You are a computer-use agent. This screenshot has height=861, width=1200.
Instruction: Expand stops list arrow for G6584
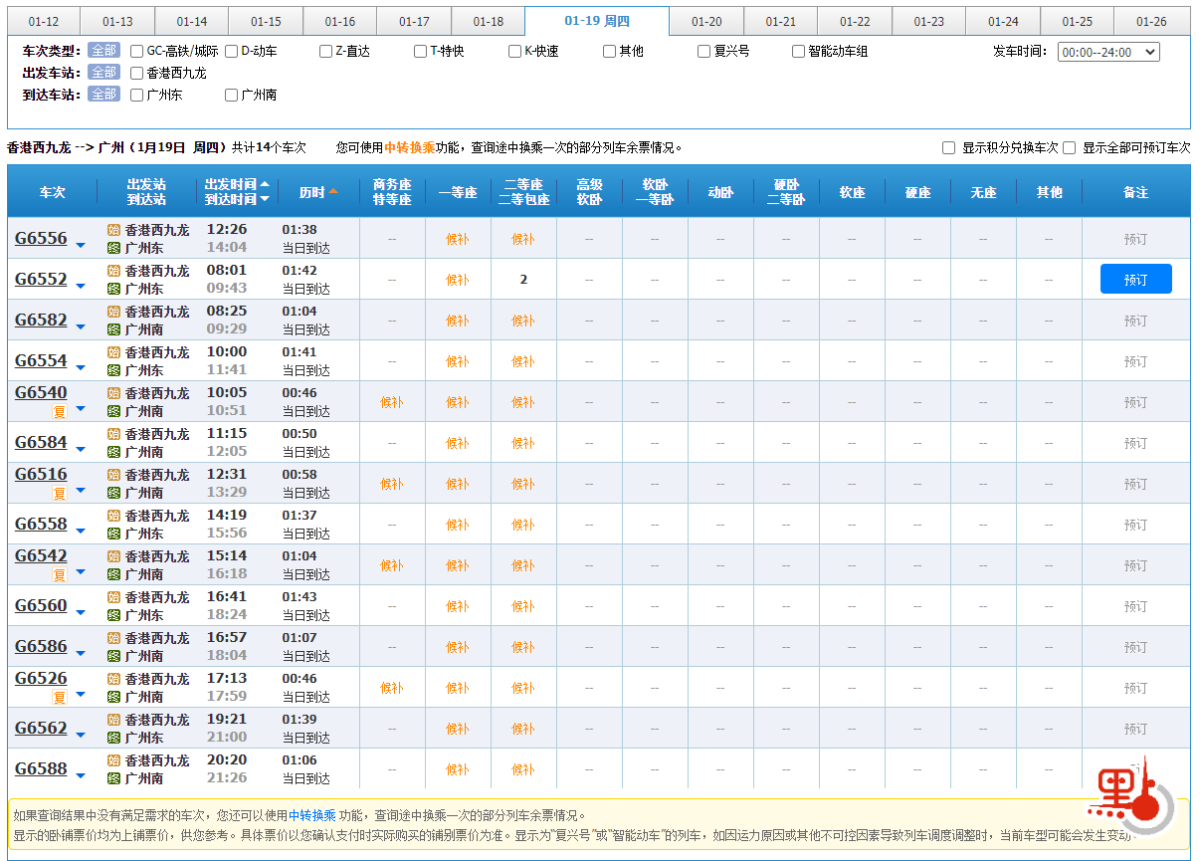tap(81, 451)
